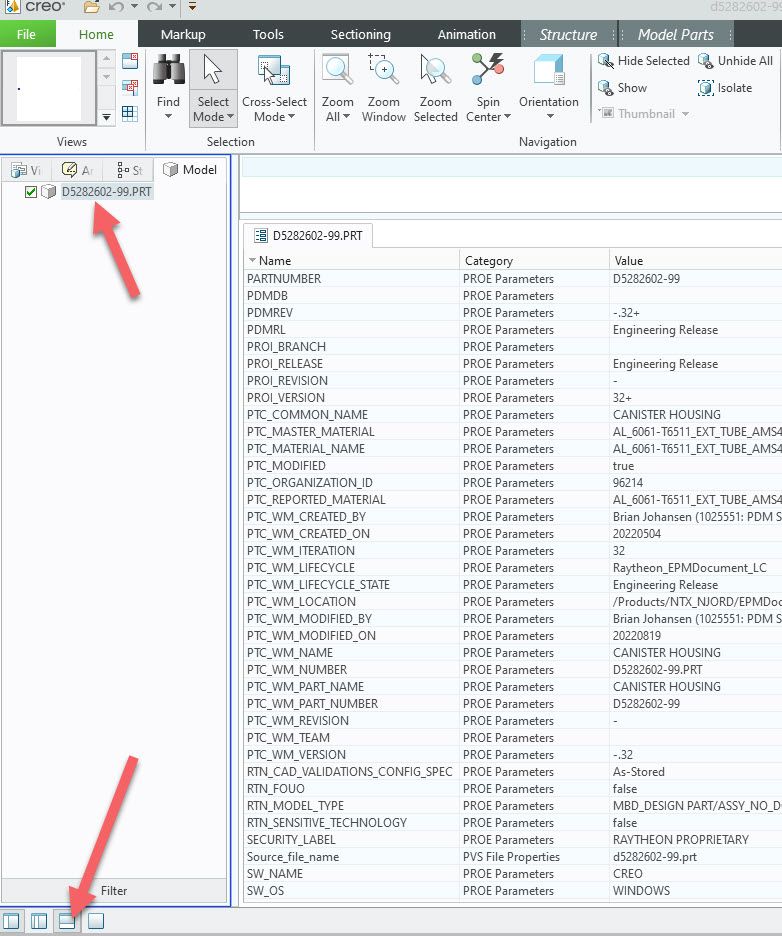
Task: Open the Sectioning ribbon tab
Action: [x=360, y=35]
